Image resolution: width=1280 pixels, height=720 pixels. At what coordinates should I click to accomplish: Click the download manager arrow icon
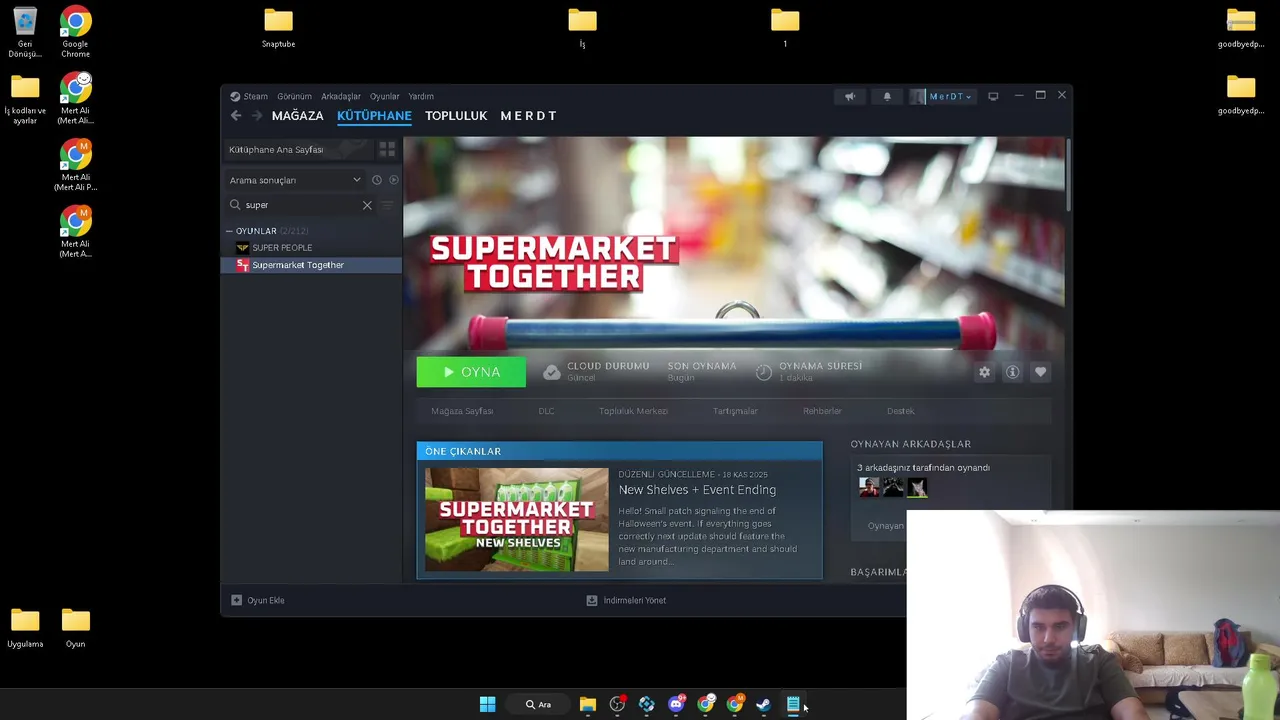(592, 600)
